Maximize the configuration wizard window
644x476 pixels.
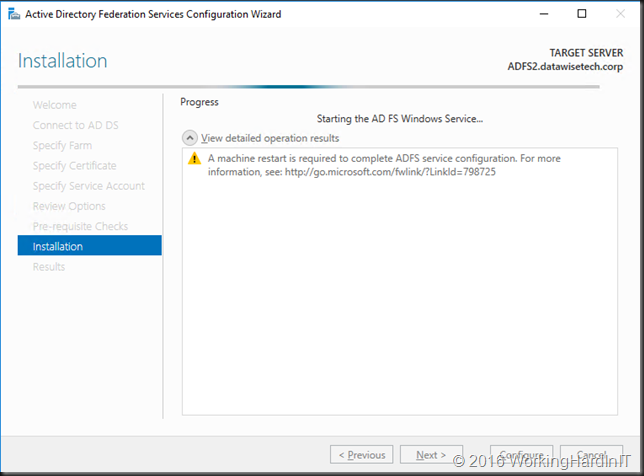click(582, 14)
